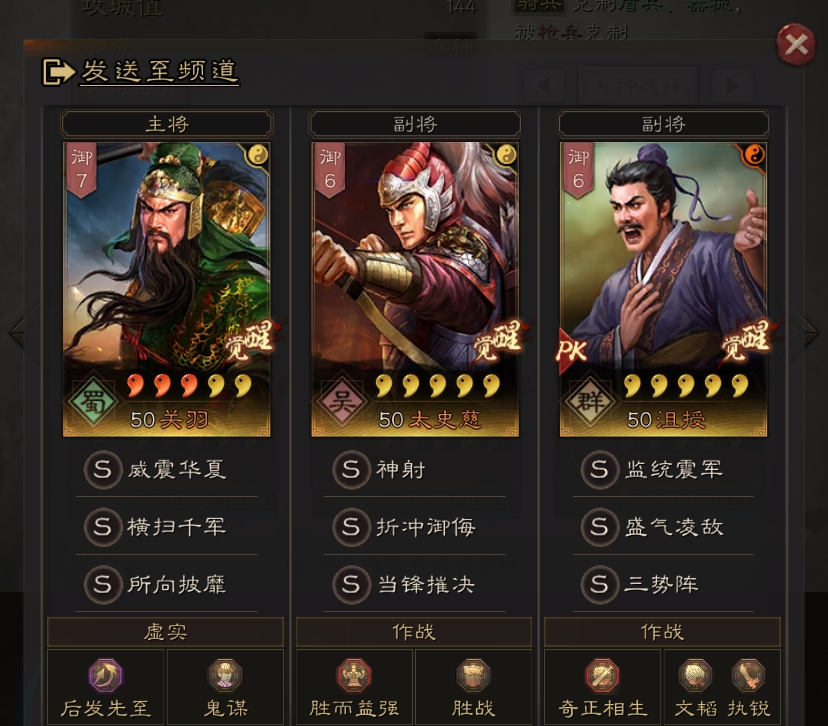
Task: Show the next troop type with the right arrow
Action: pyautogui.click(x=732, y=86)
